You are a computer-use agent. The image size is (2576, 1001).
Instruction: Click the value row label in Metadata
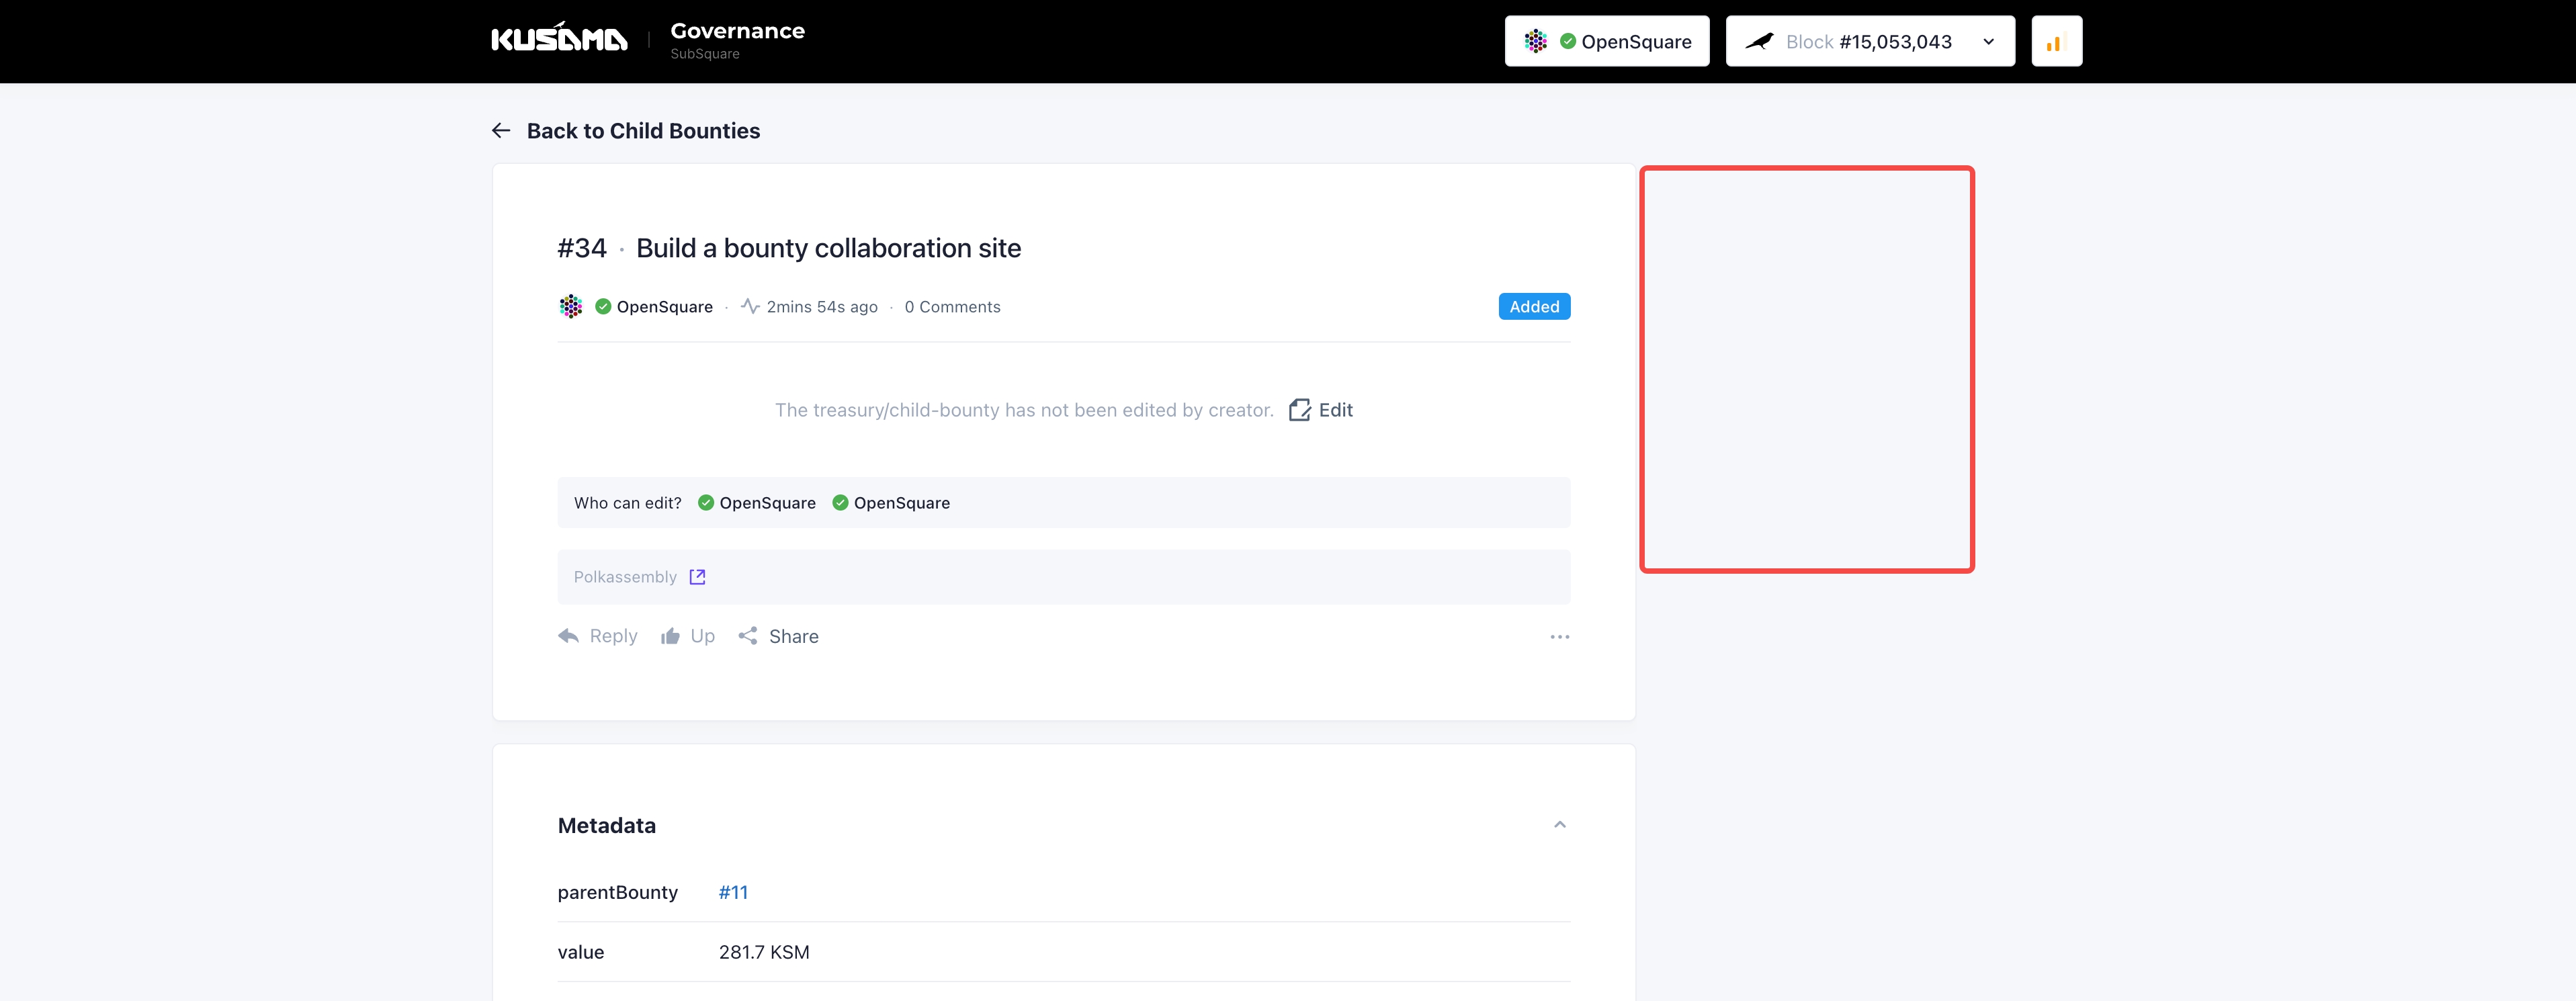(580, 952)
